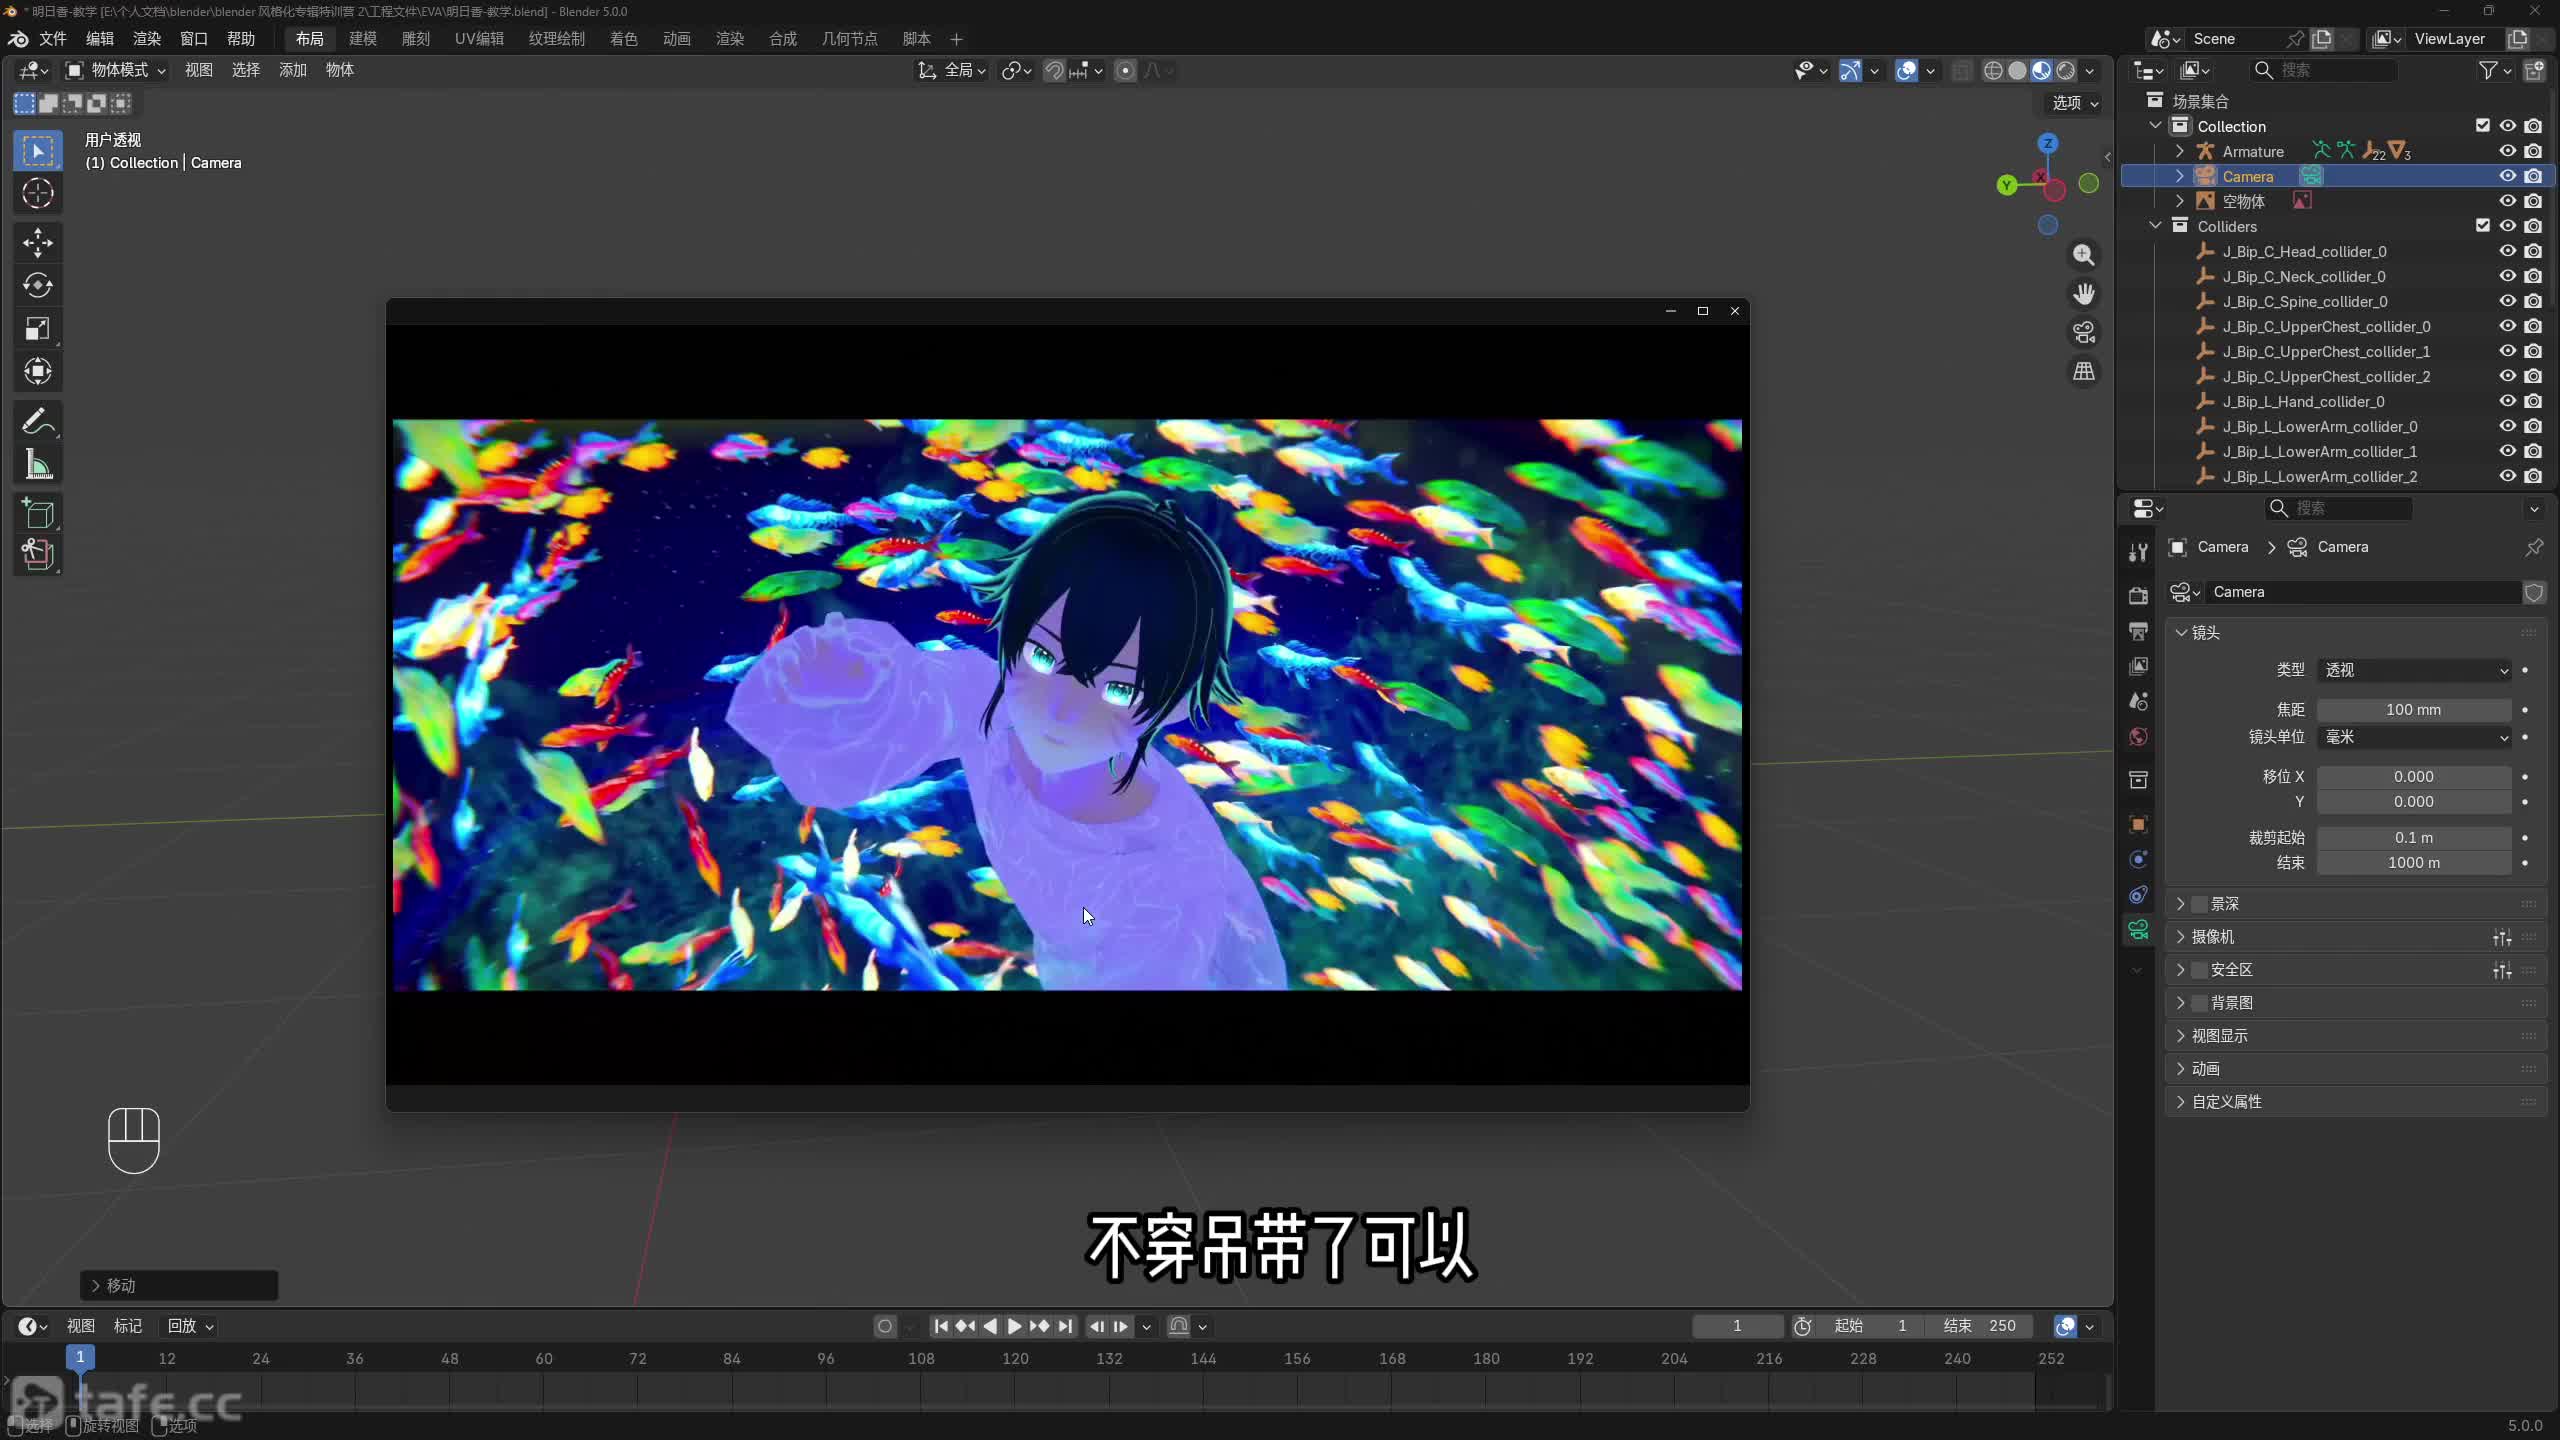Select the Scale tool
This screenshot has height=1440, width=2560.
click(x=38, y=329)
